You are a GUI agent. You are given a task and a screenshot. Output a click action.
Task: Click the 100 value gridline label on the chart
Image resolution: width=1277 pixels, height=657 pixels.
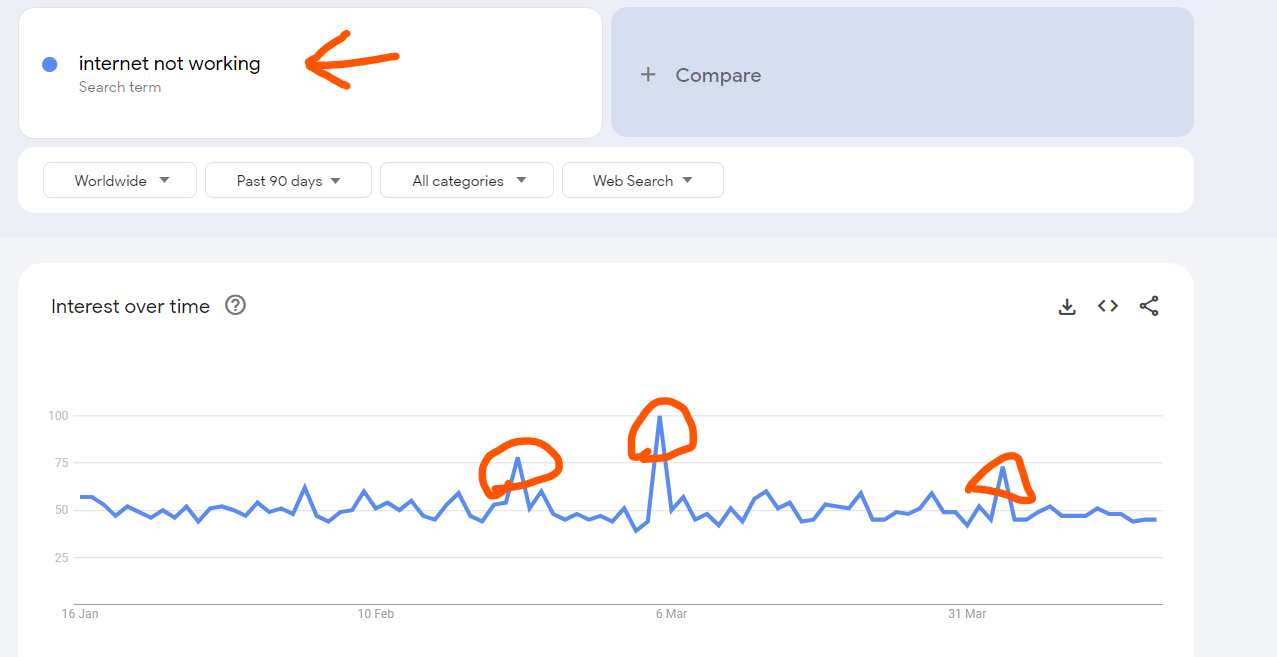coord(57,415)
